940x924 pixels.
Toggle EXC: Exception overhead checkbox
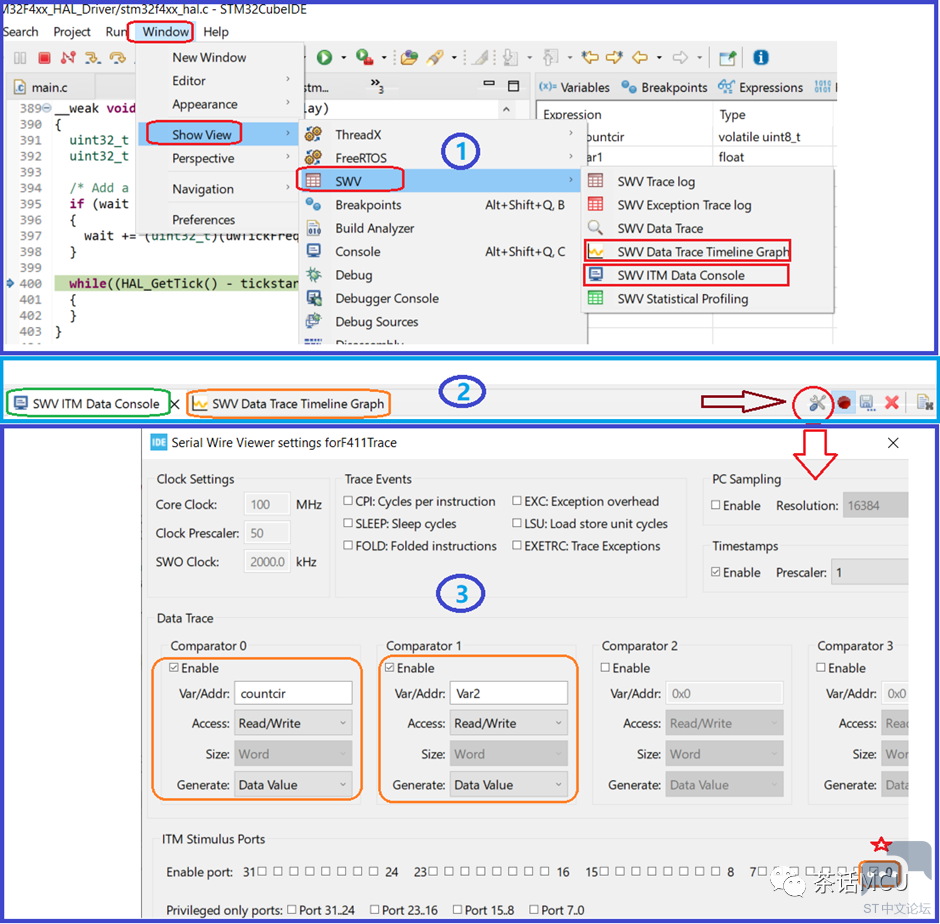[517, 501]
